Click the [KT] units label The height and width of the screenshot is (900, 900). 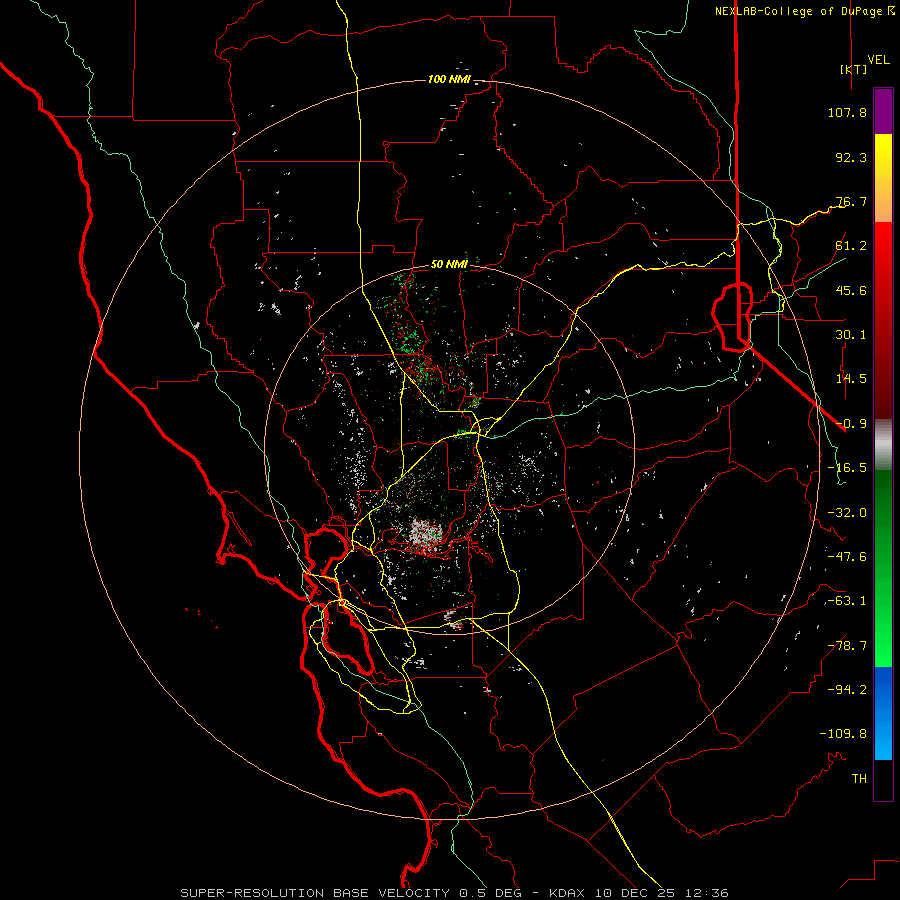pyautogui.click(x=854, y=69)
